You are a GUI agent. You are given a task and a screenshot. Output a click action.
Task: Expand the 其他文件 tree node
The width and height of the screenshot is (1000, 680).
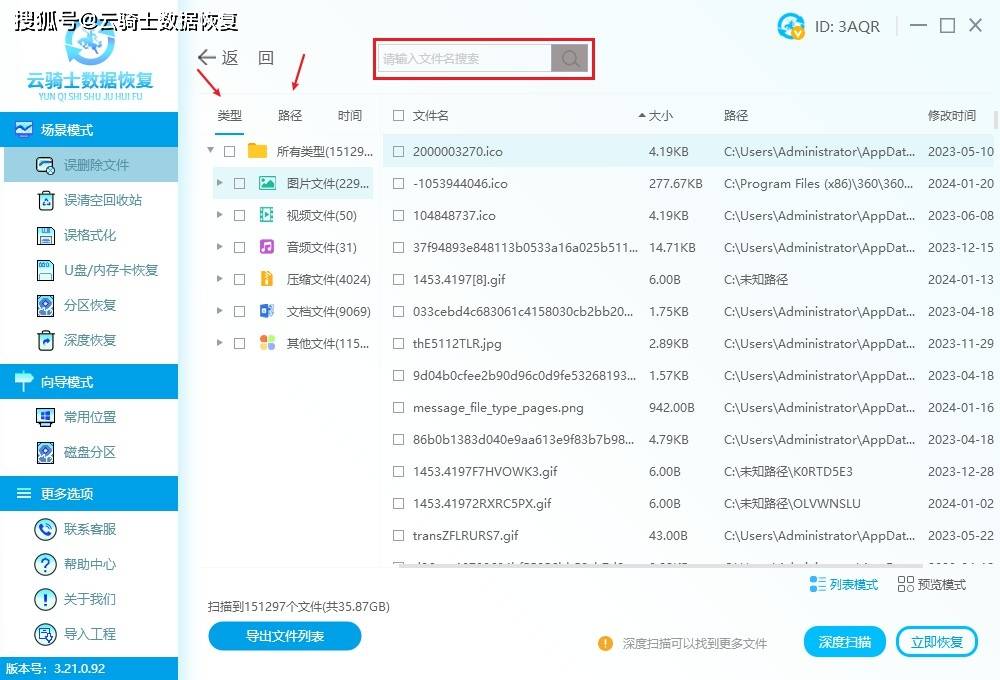219,343
